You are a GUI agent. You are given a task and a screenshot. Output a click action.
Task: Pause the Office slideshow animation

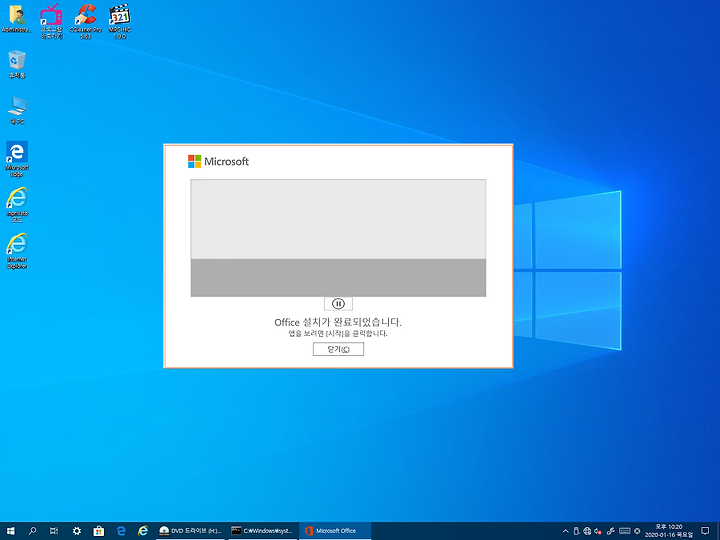pyautogui.click(x=338, y=304)
